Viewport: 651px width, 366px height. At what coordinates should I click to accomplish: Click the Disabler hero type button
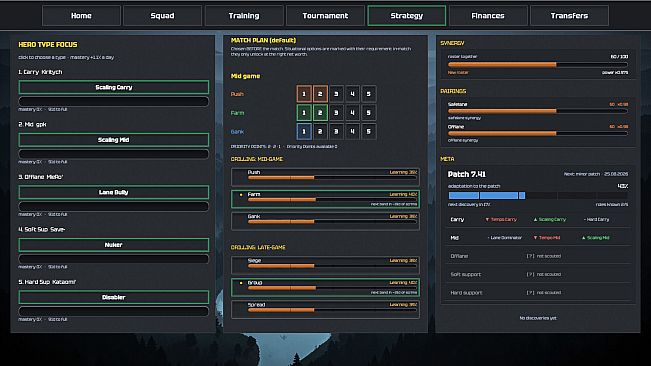(113, 298)
